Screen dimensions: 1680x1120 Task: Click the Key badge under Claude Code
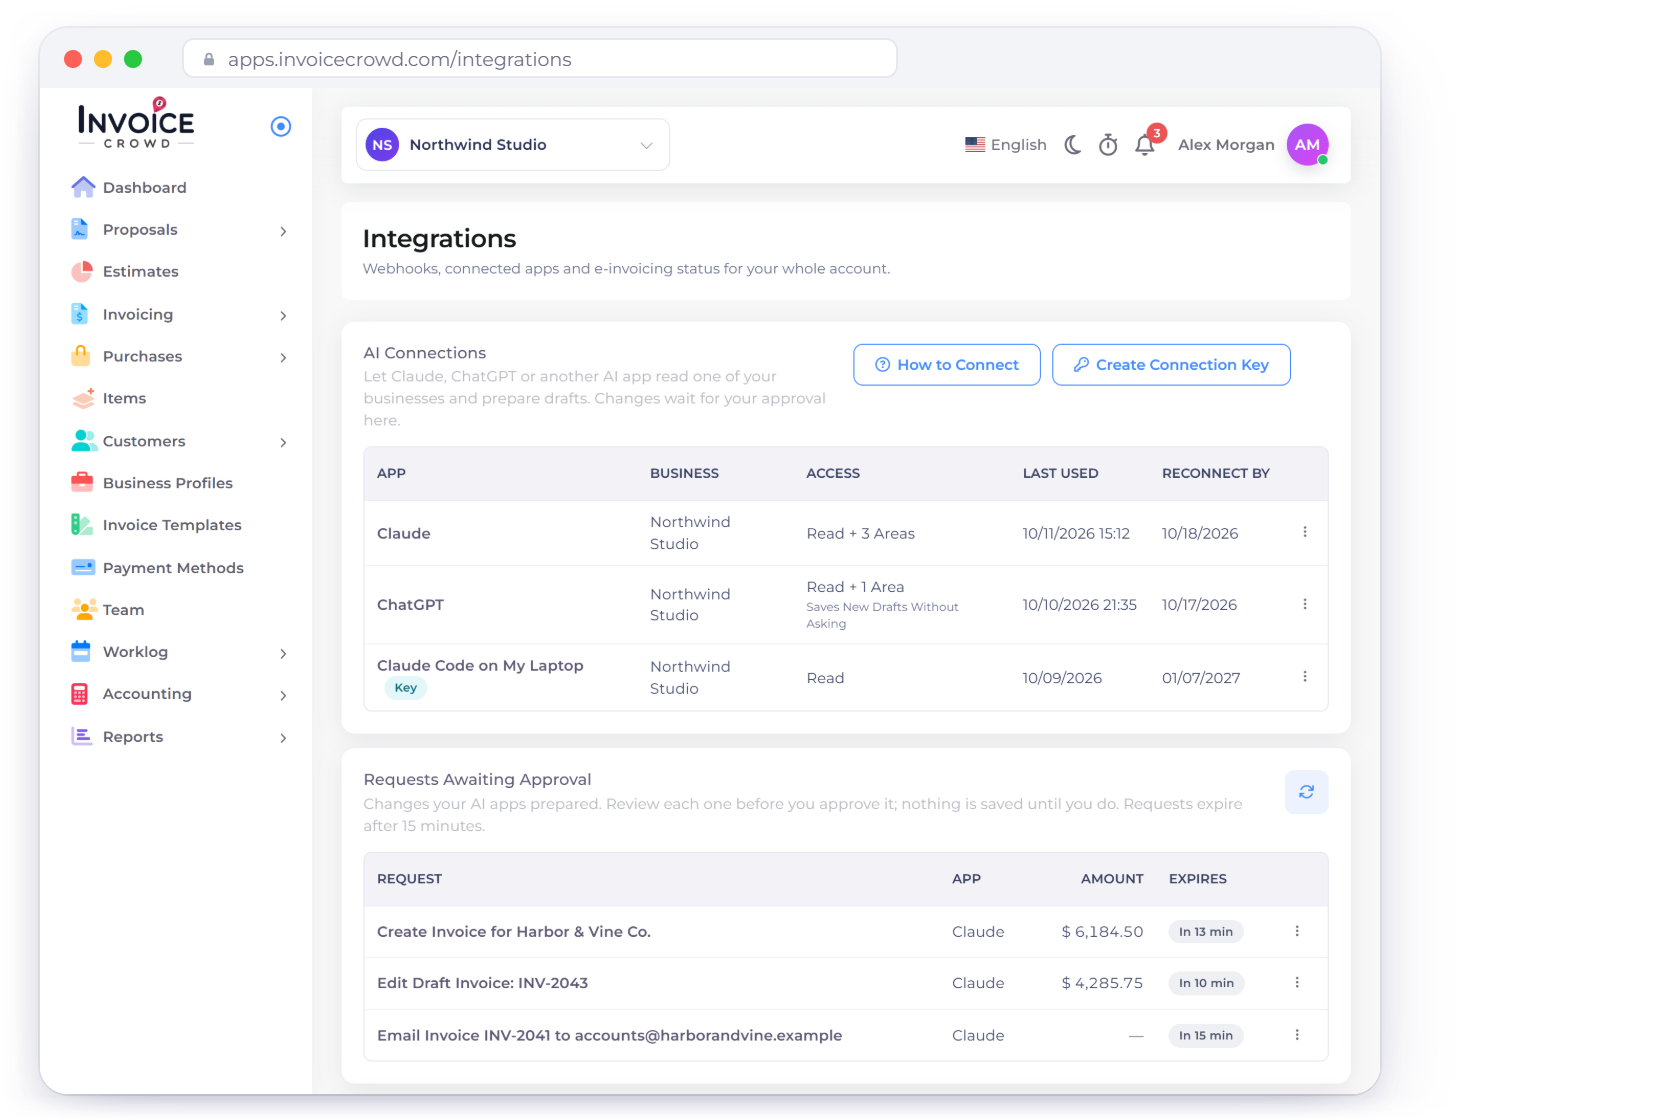[406, 688]
